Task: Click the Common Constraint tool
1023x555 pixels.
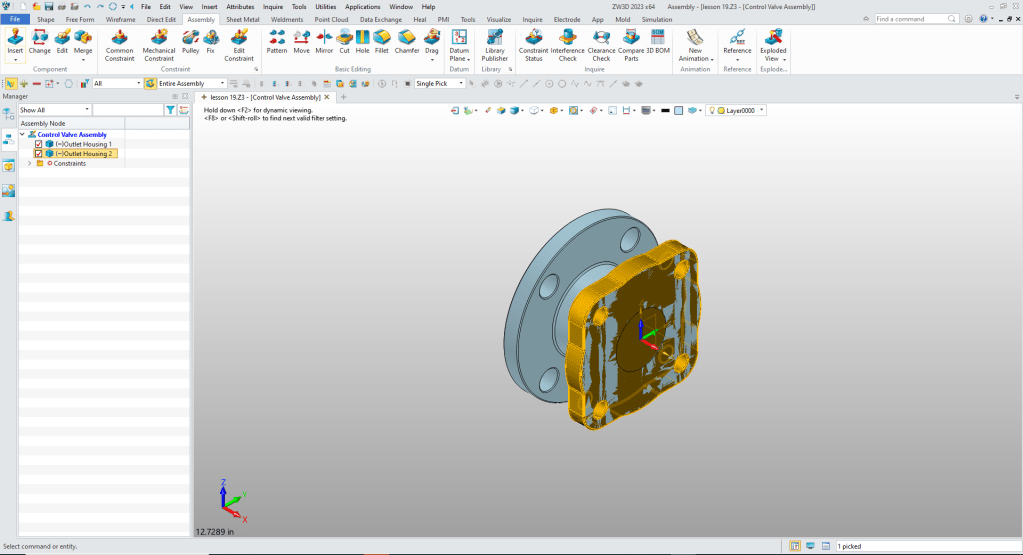Action: [x=119, y=45]
